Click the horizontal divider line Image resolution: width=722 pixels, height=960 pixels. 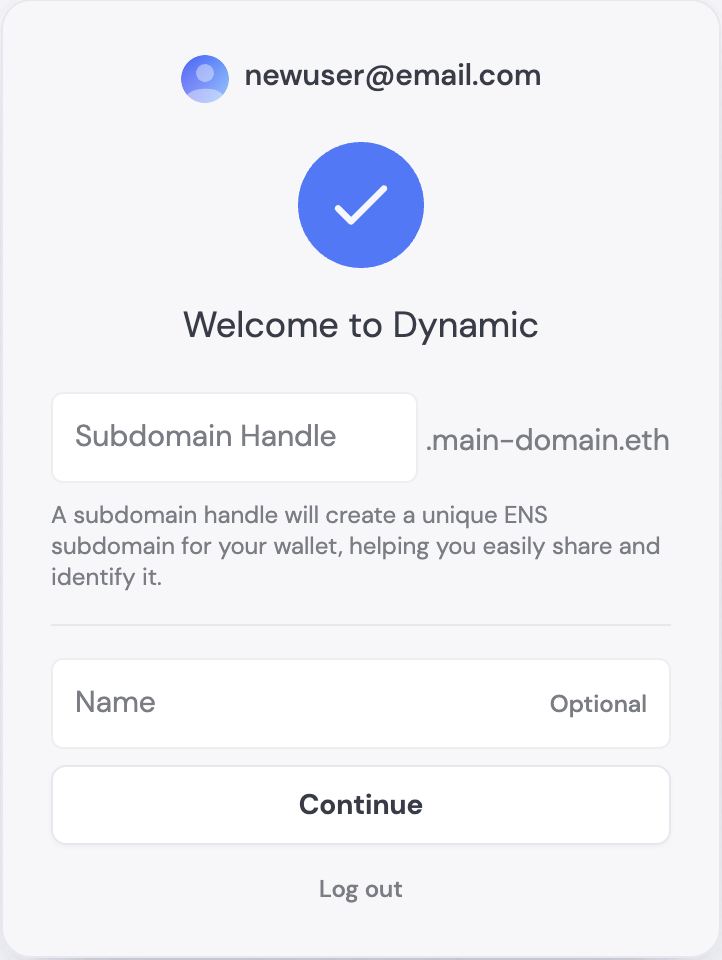pos(361,625)
